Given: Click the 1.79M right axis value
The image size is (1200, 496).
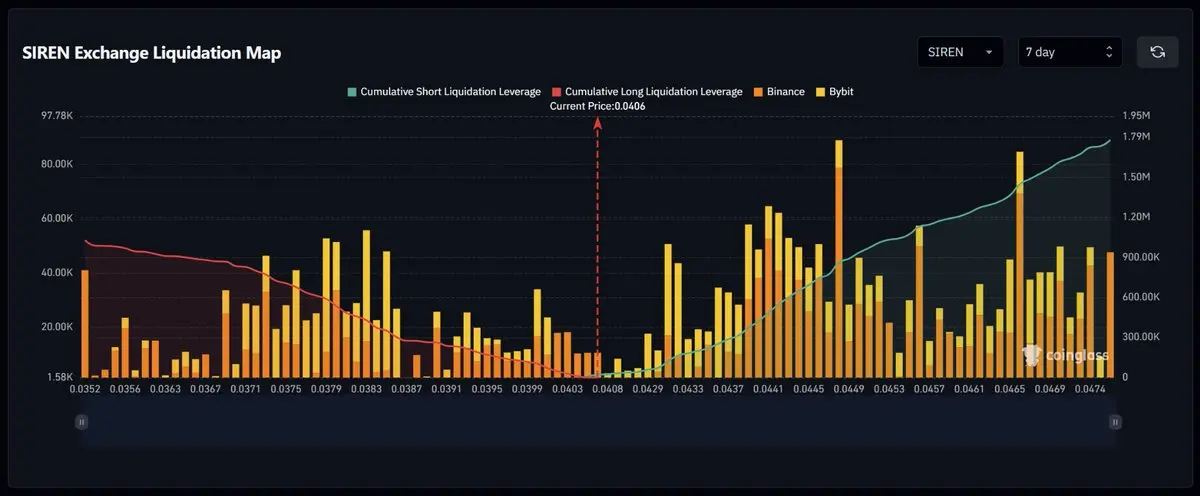Looking at the screenshot, I should (1137, 137).
